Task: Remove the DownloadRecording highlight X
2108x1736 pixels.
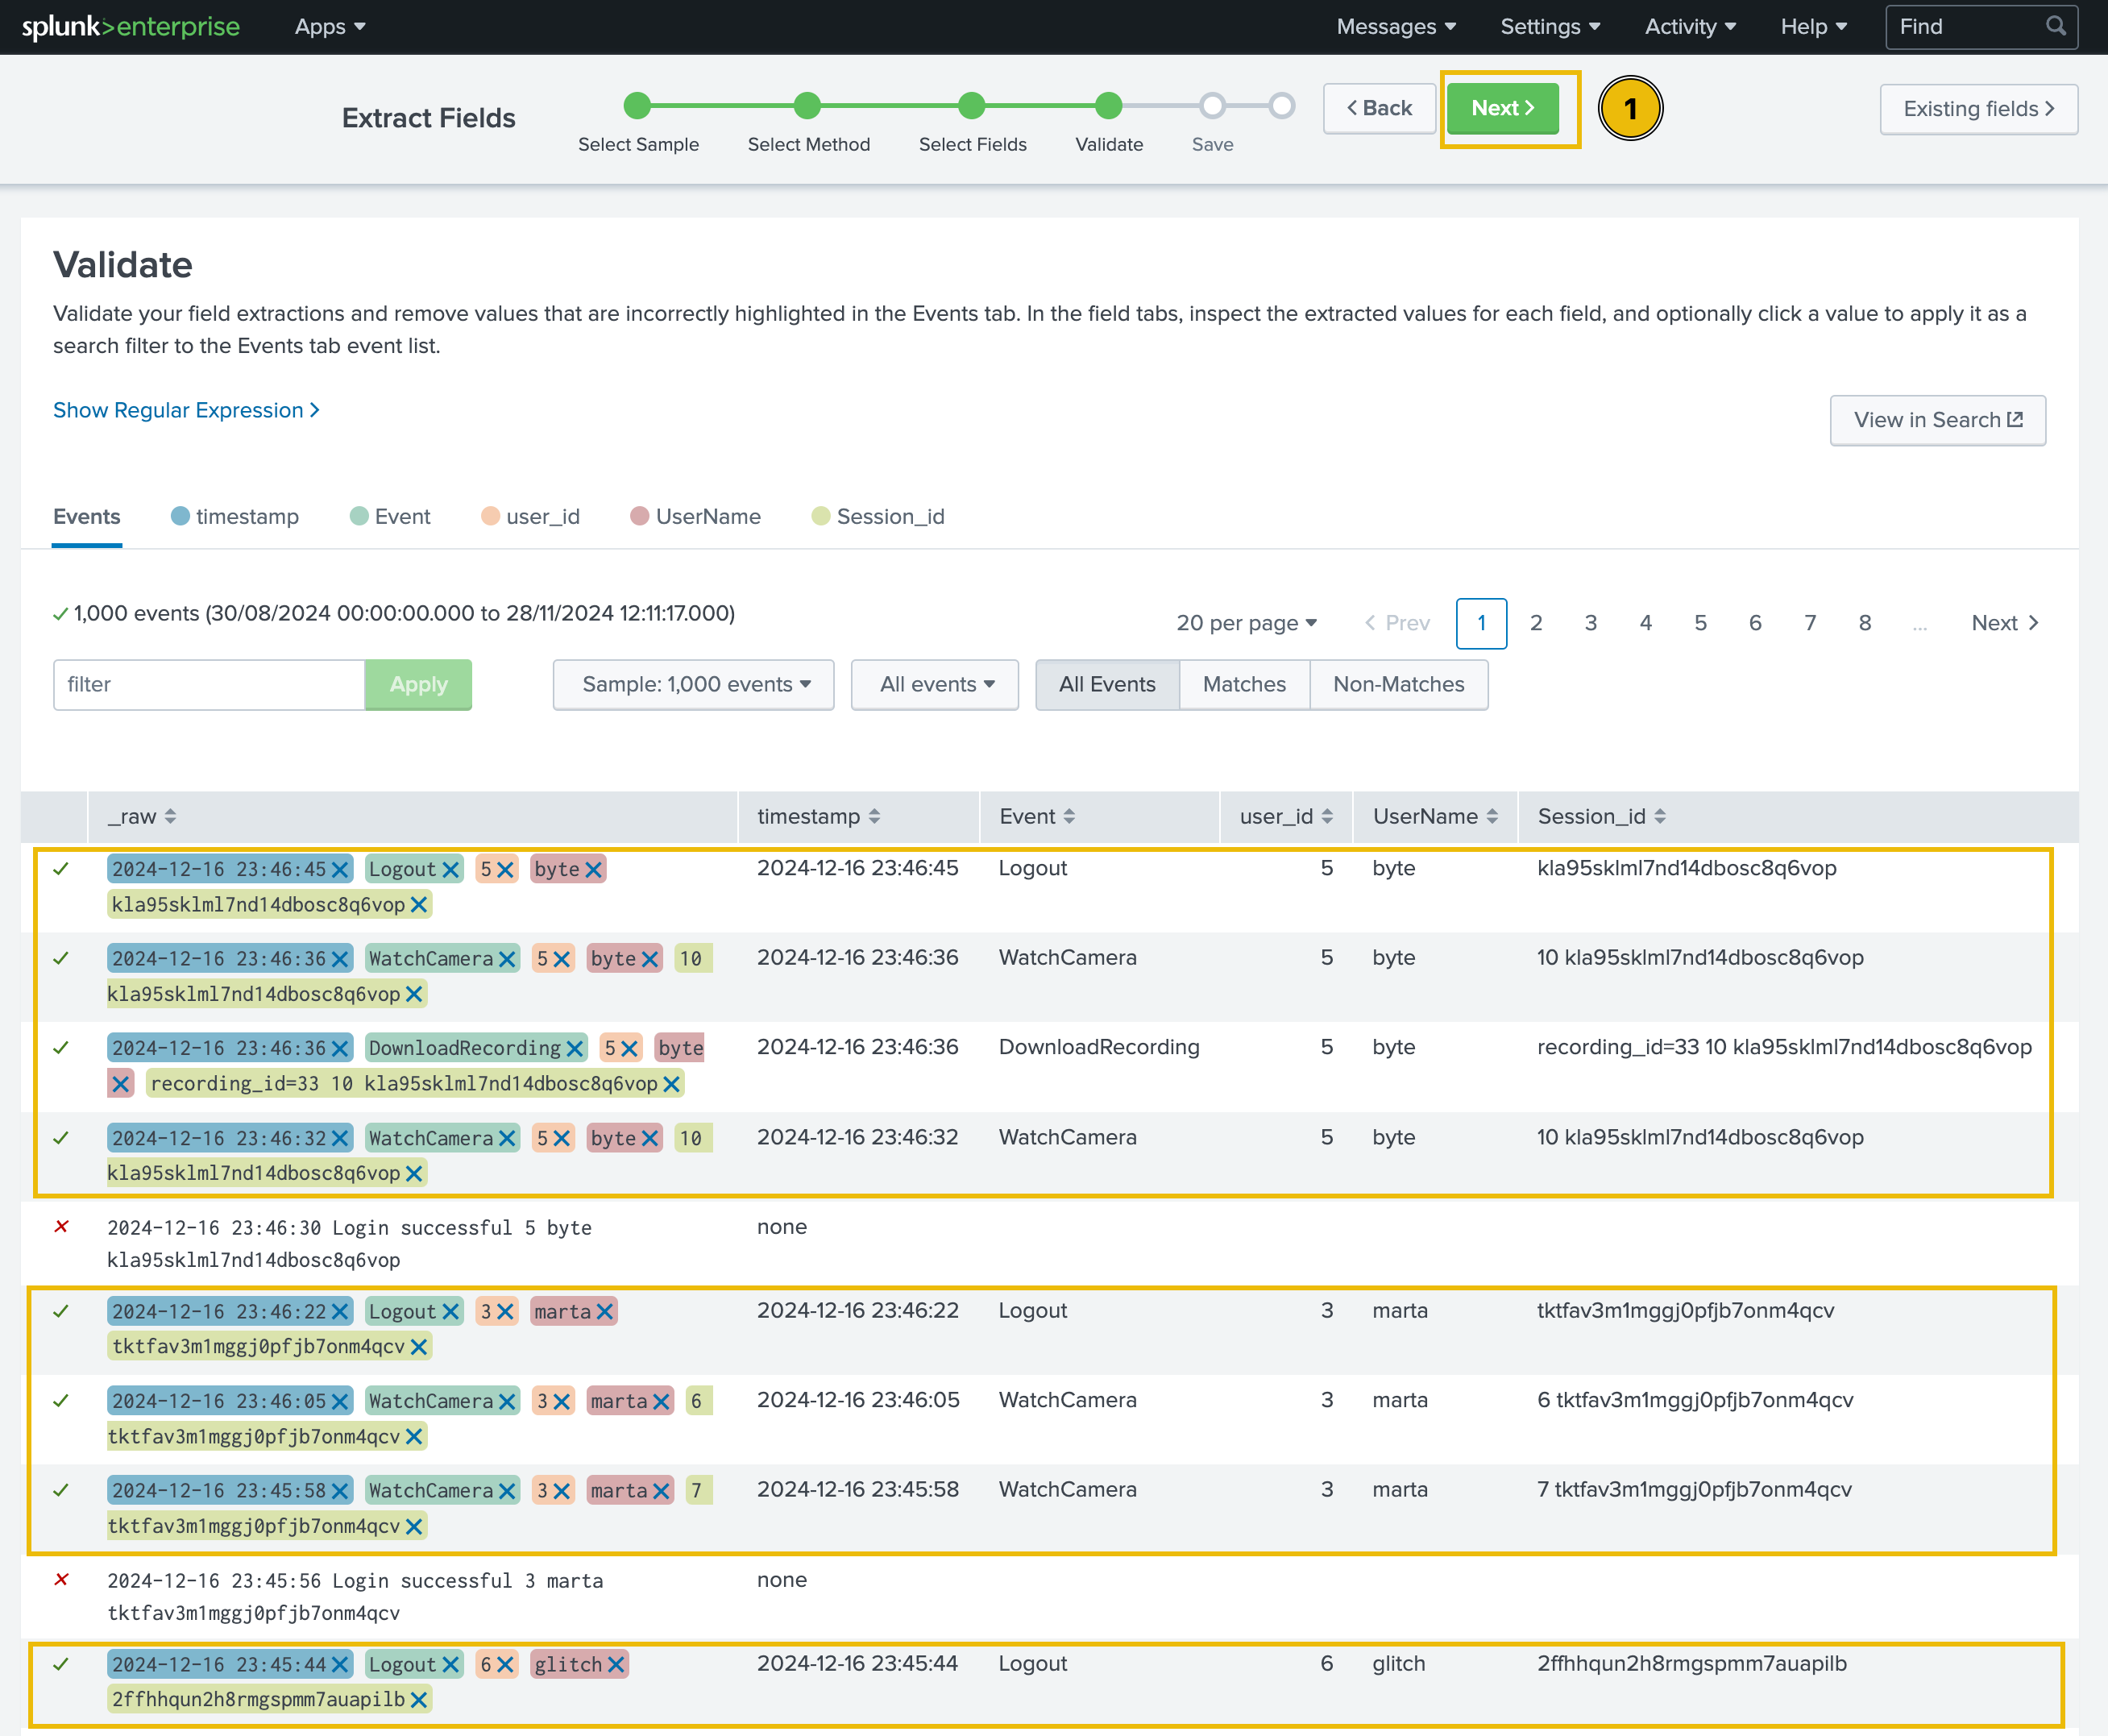Action: (x=575, y=1049)
